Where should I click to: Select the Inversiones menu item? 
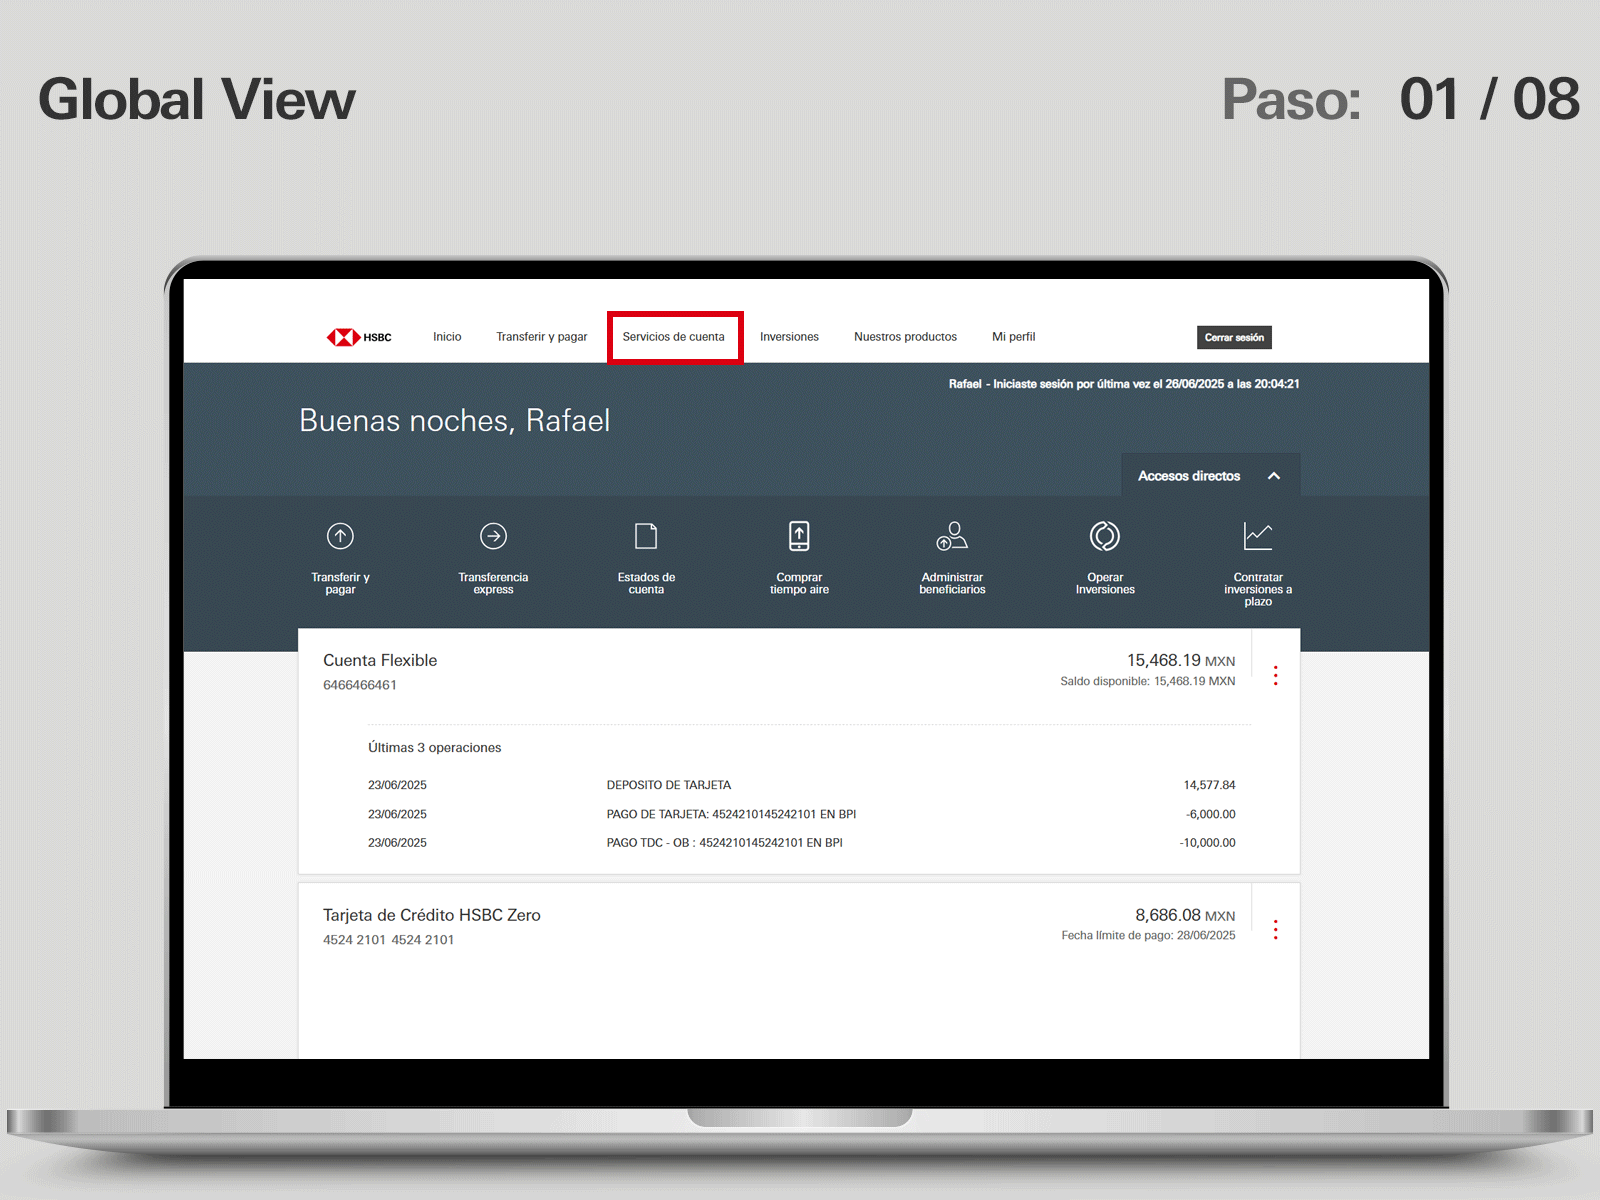pyautogui.click(x=789, y=337)
